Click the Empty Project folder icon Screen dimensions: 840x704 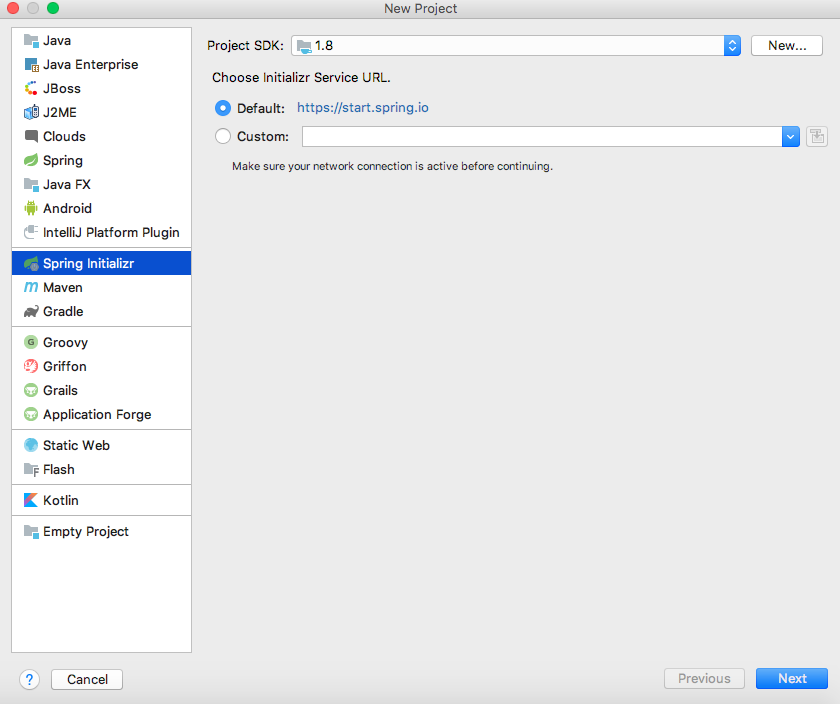click(31, 531)
